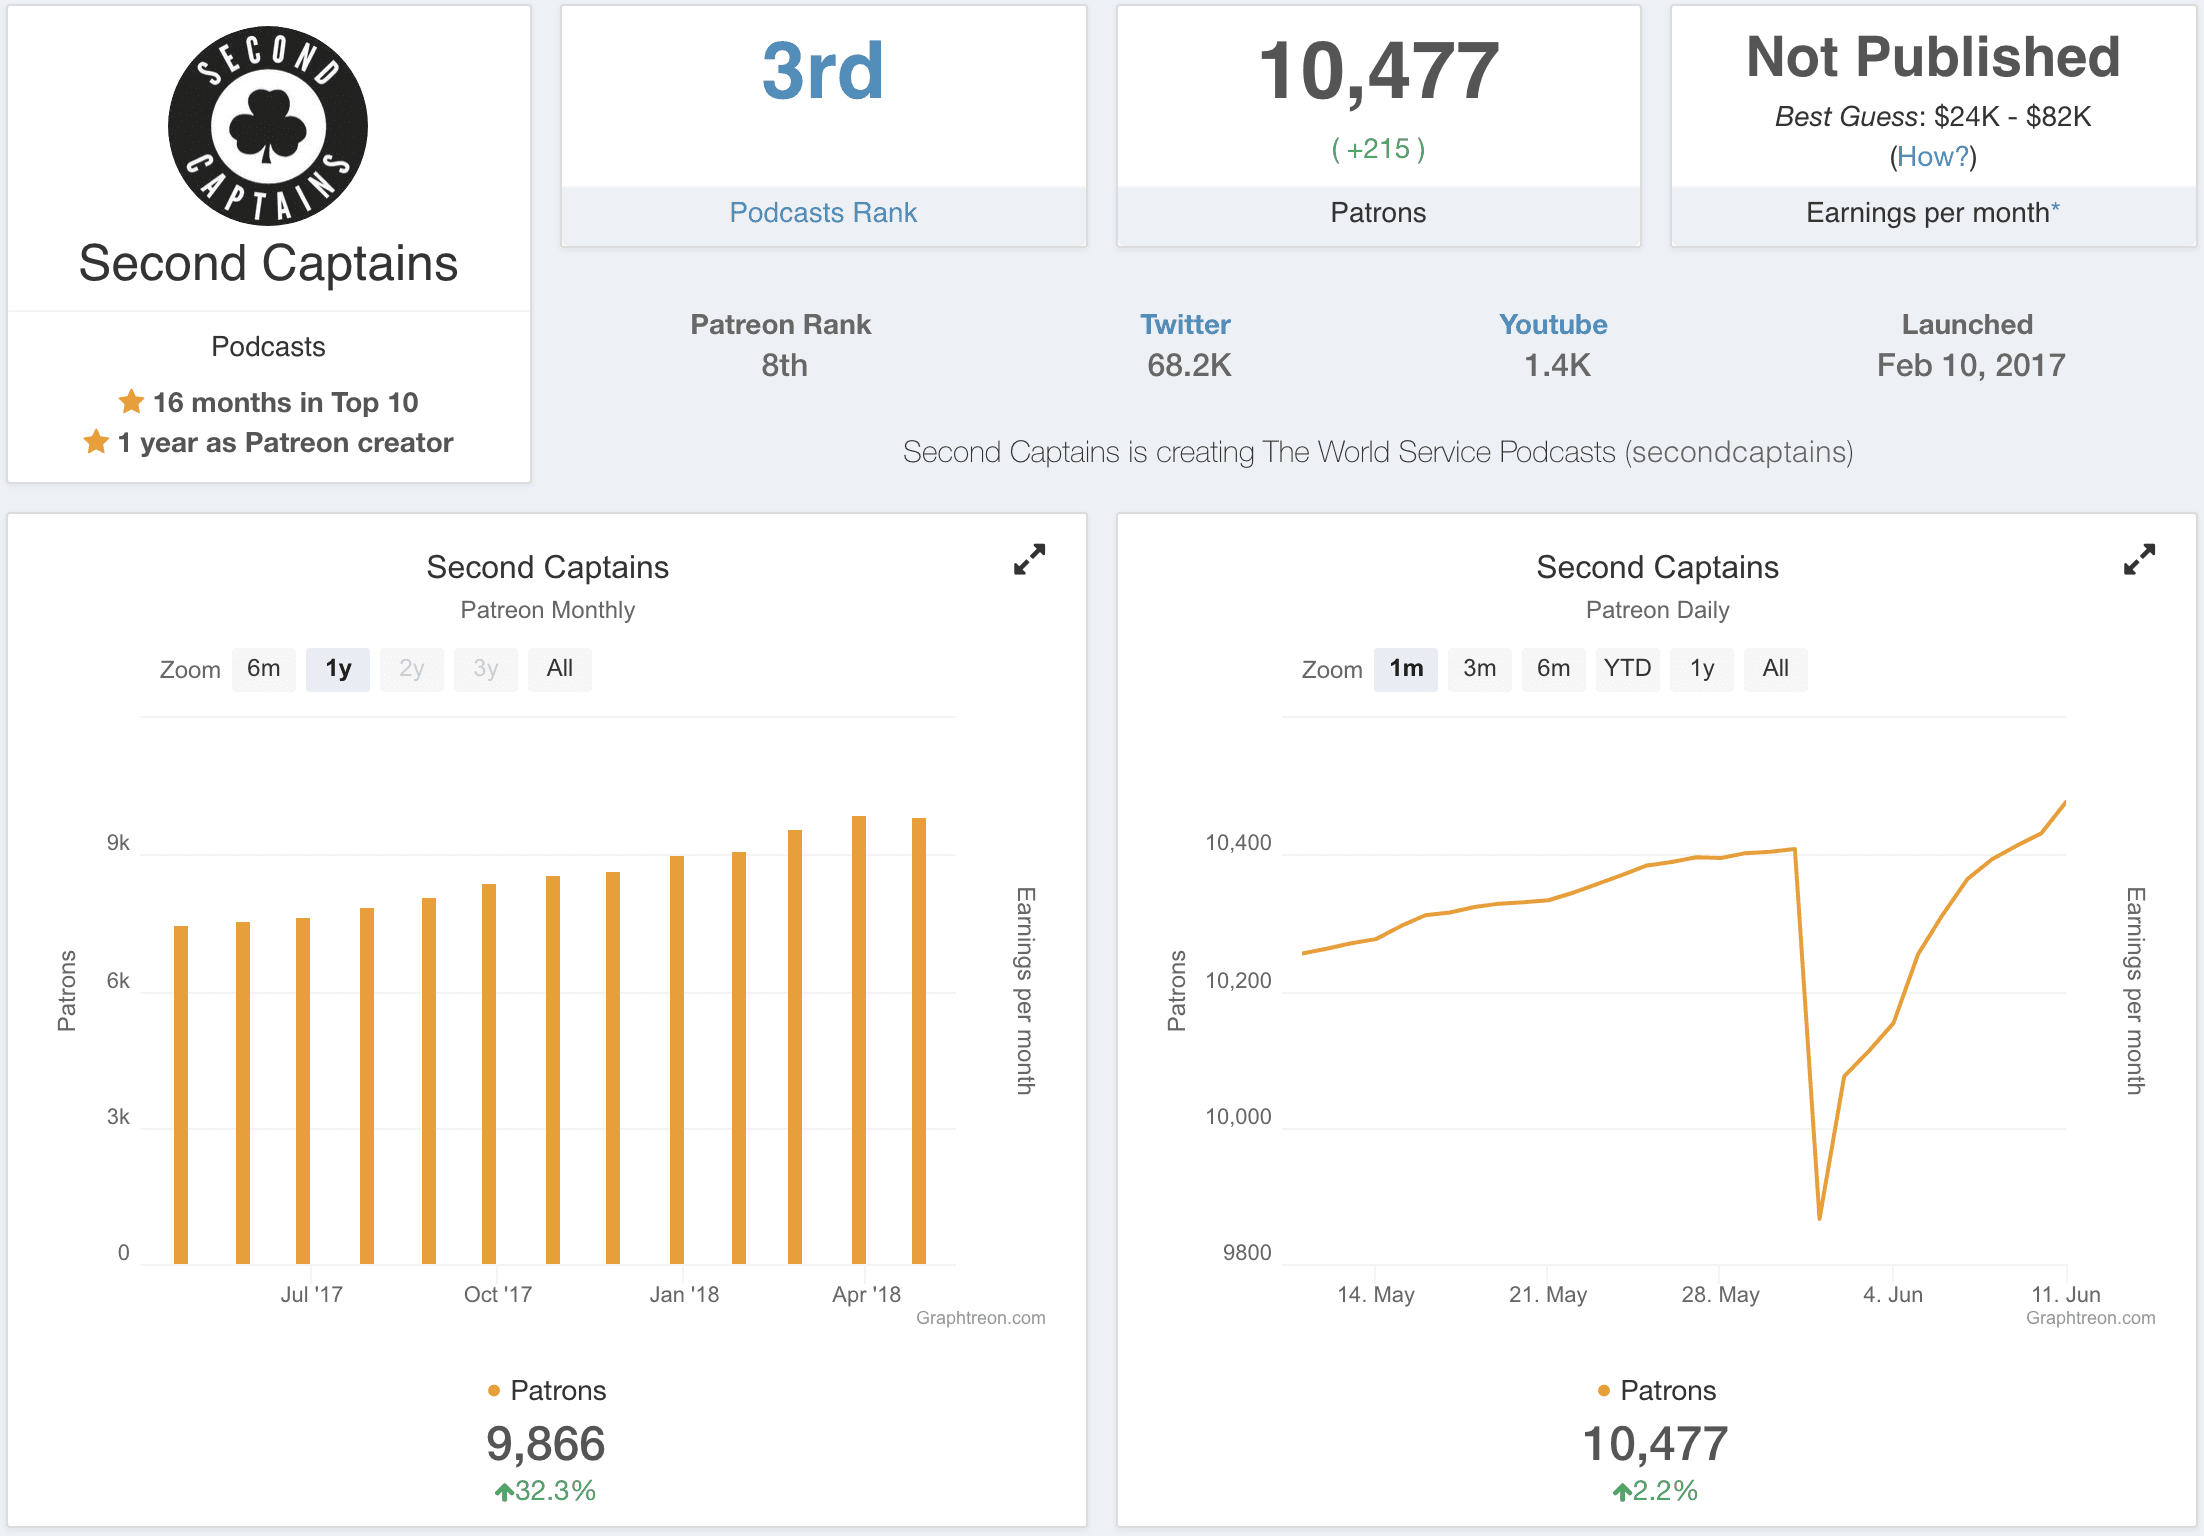Open the Youtube link
Screen dimensions: 2204x1536
pyautogui.click(x=1553, y=325)
